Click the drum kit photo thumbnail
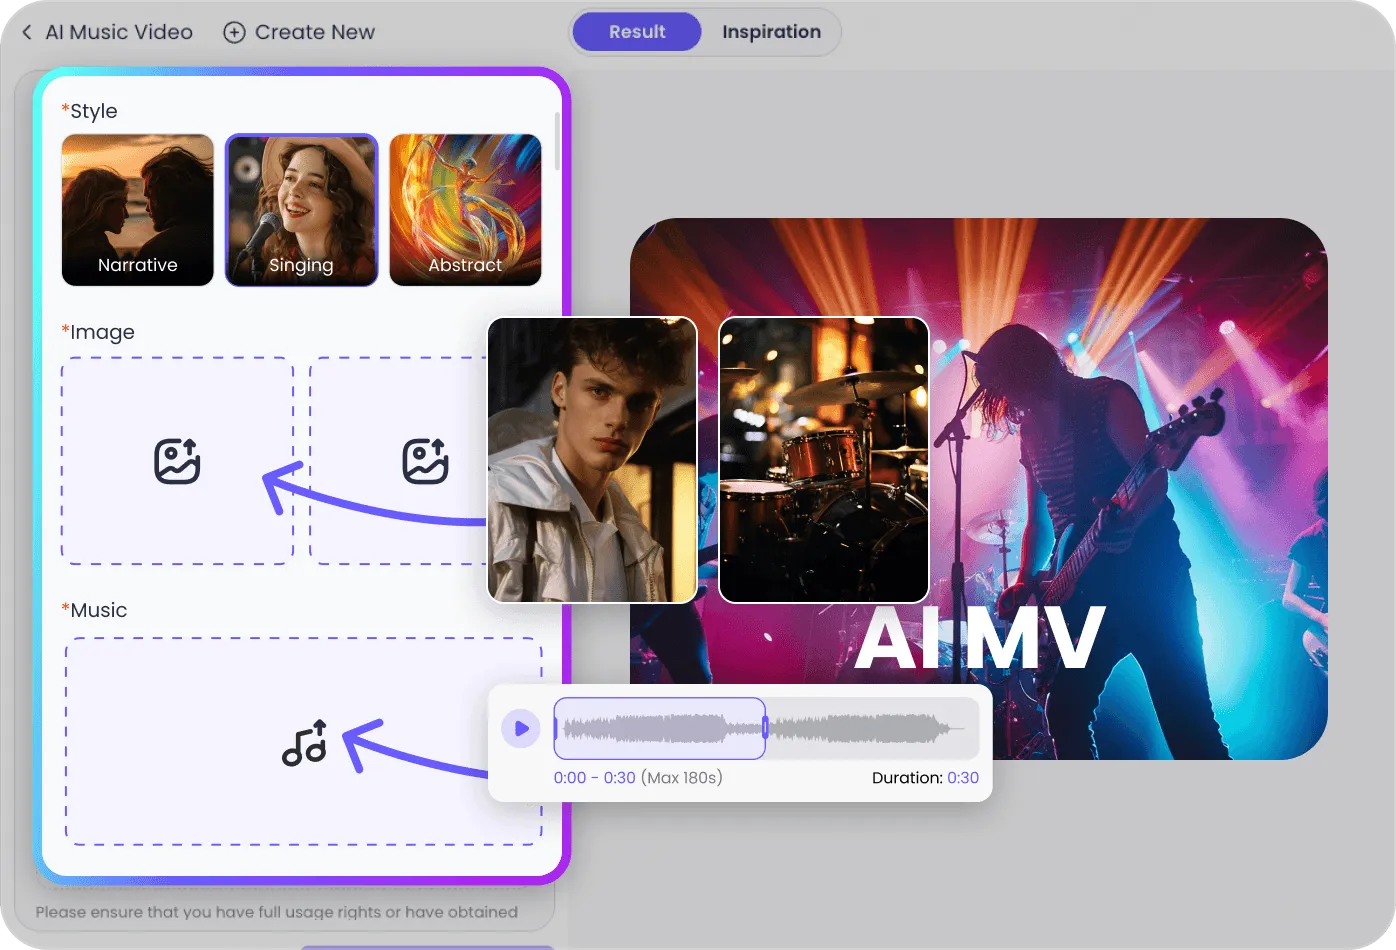This screenshot has width=1396, height=950. [x=824, y=459]
